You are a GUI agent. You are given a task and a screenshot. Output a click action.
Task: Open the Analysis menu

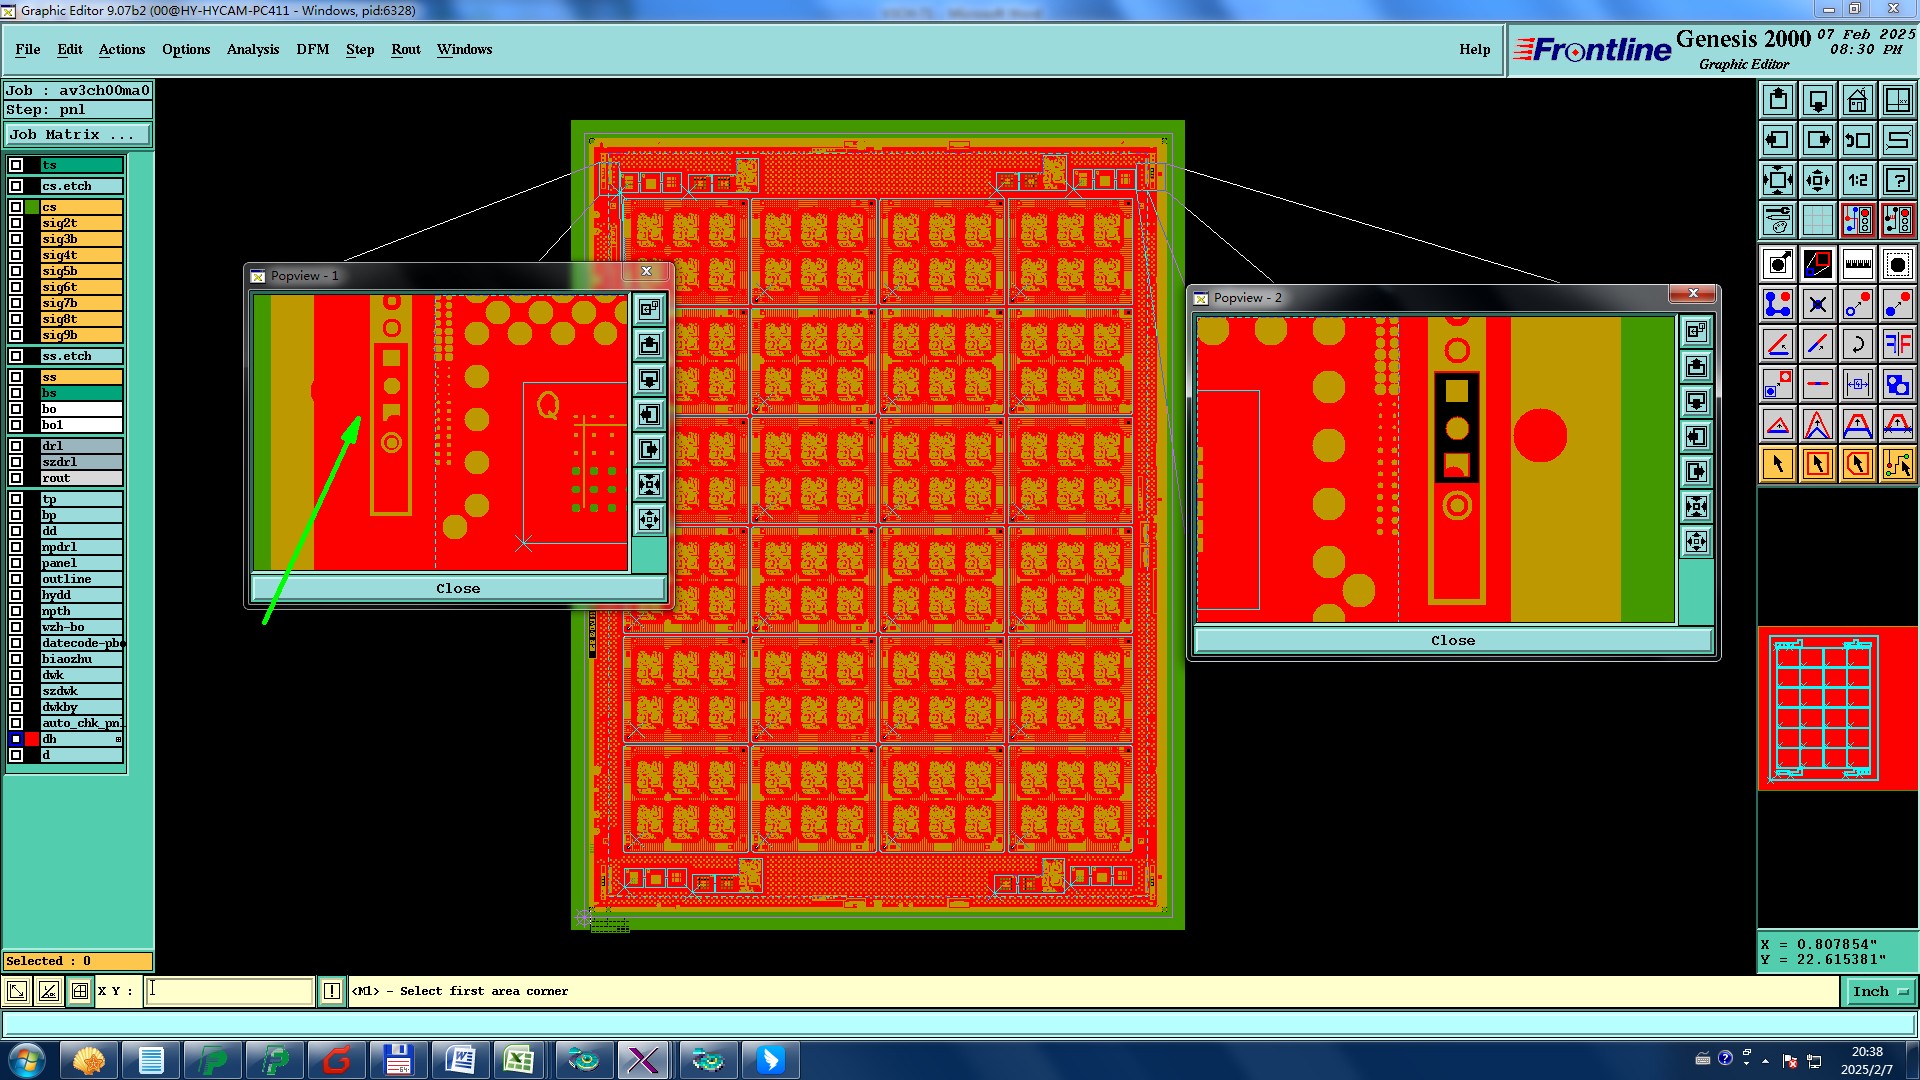(x=252, y=49)
